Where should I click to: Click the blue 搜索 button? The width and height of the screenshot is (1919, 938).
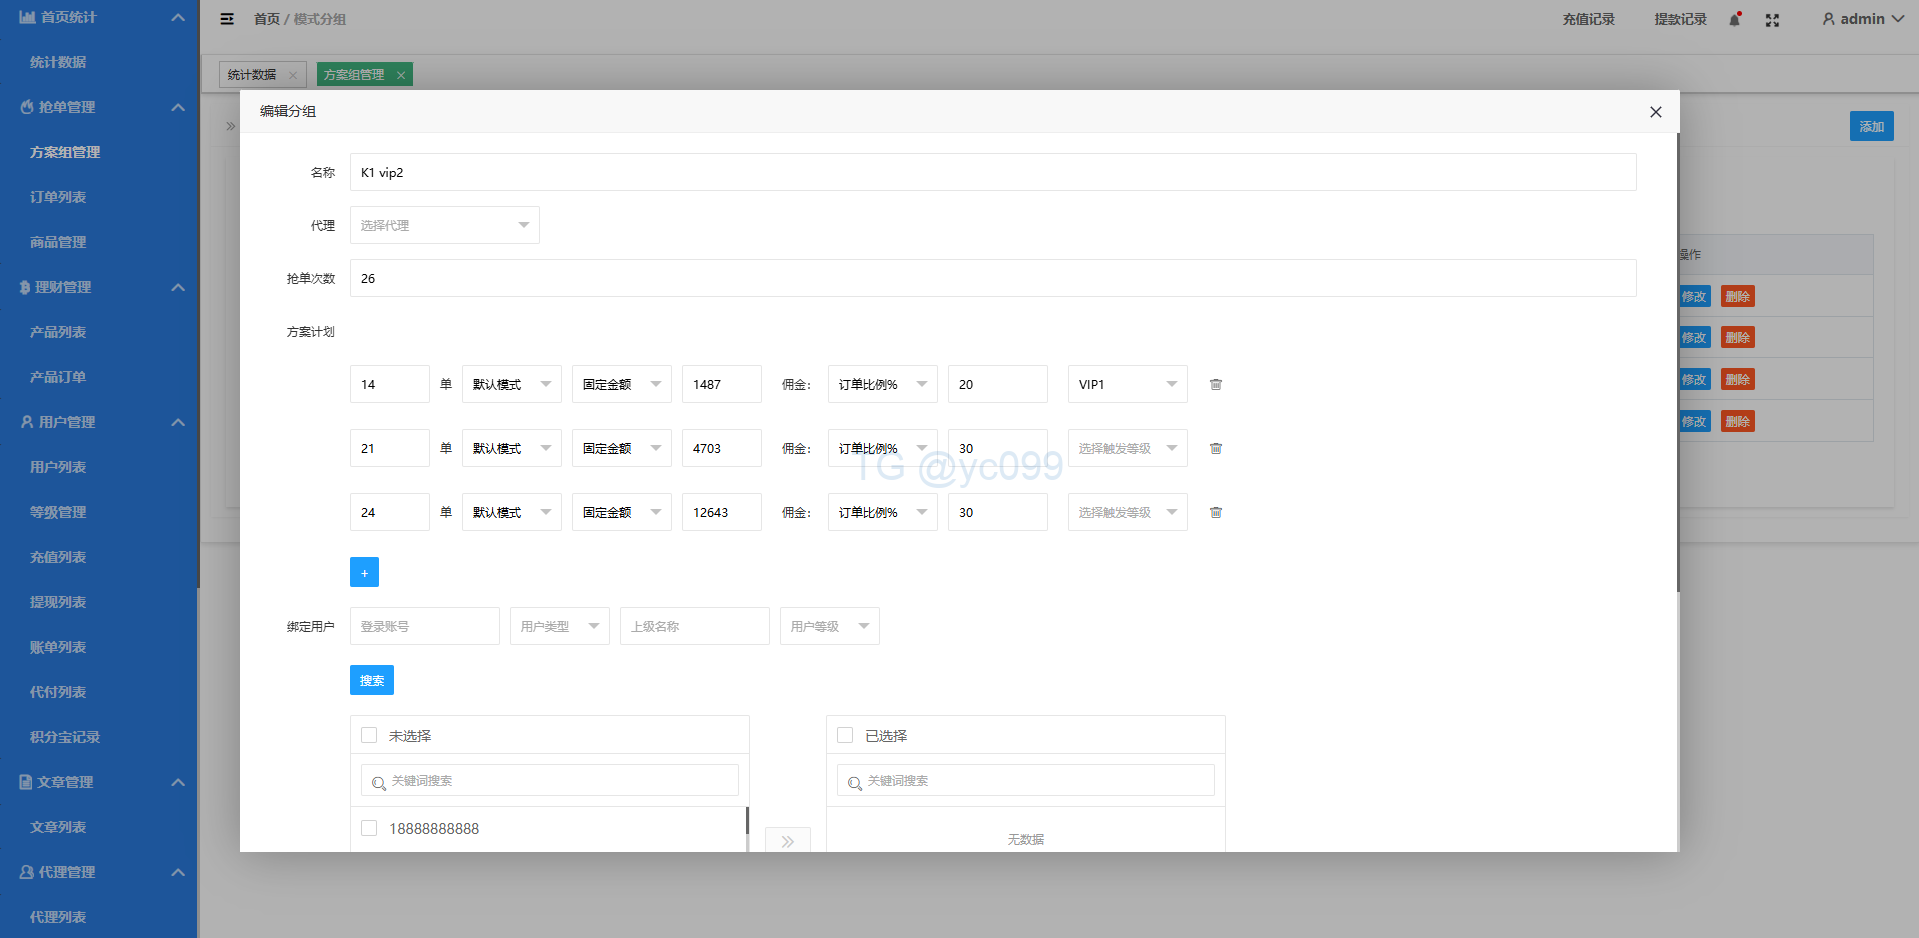coord(371,680)
